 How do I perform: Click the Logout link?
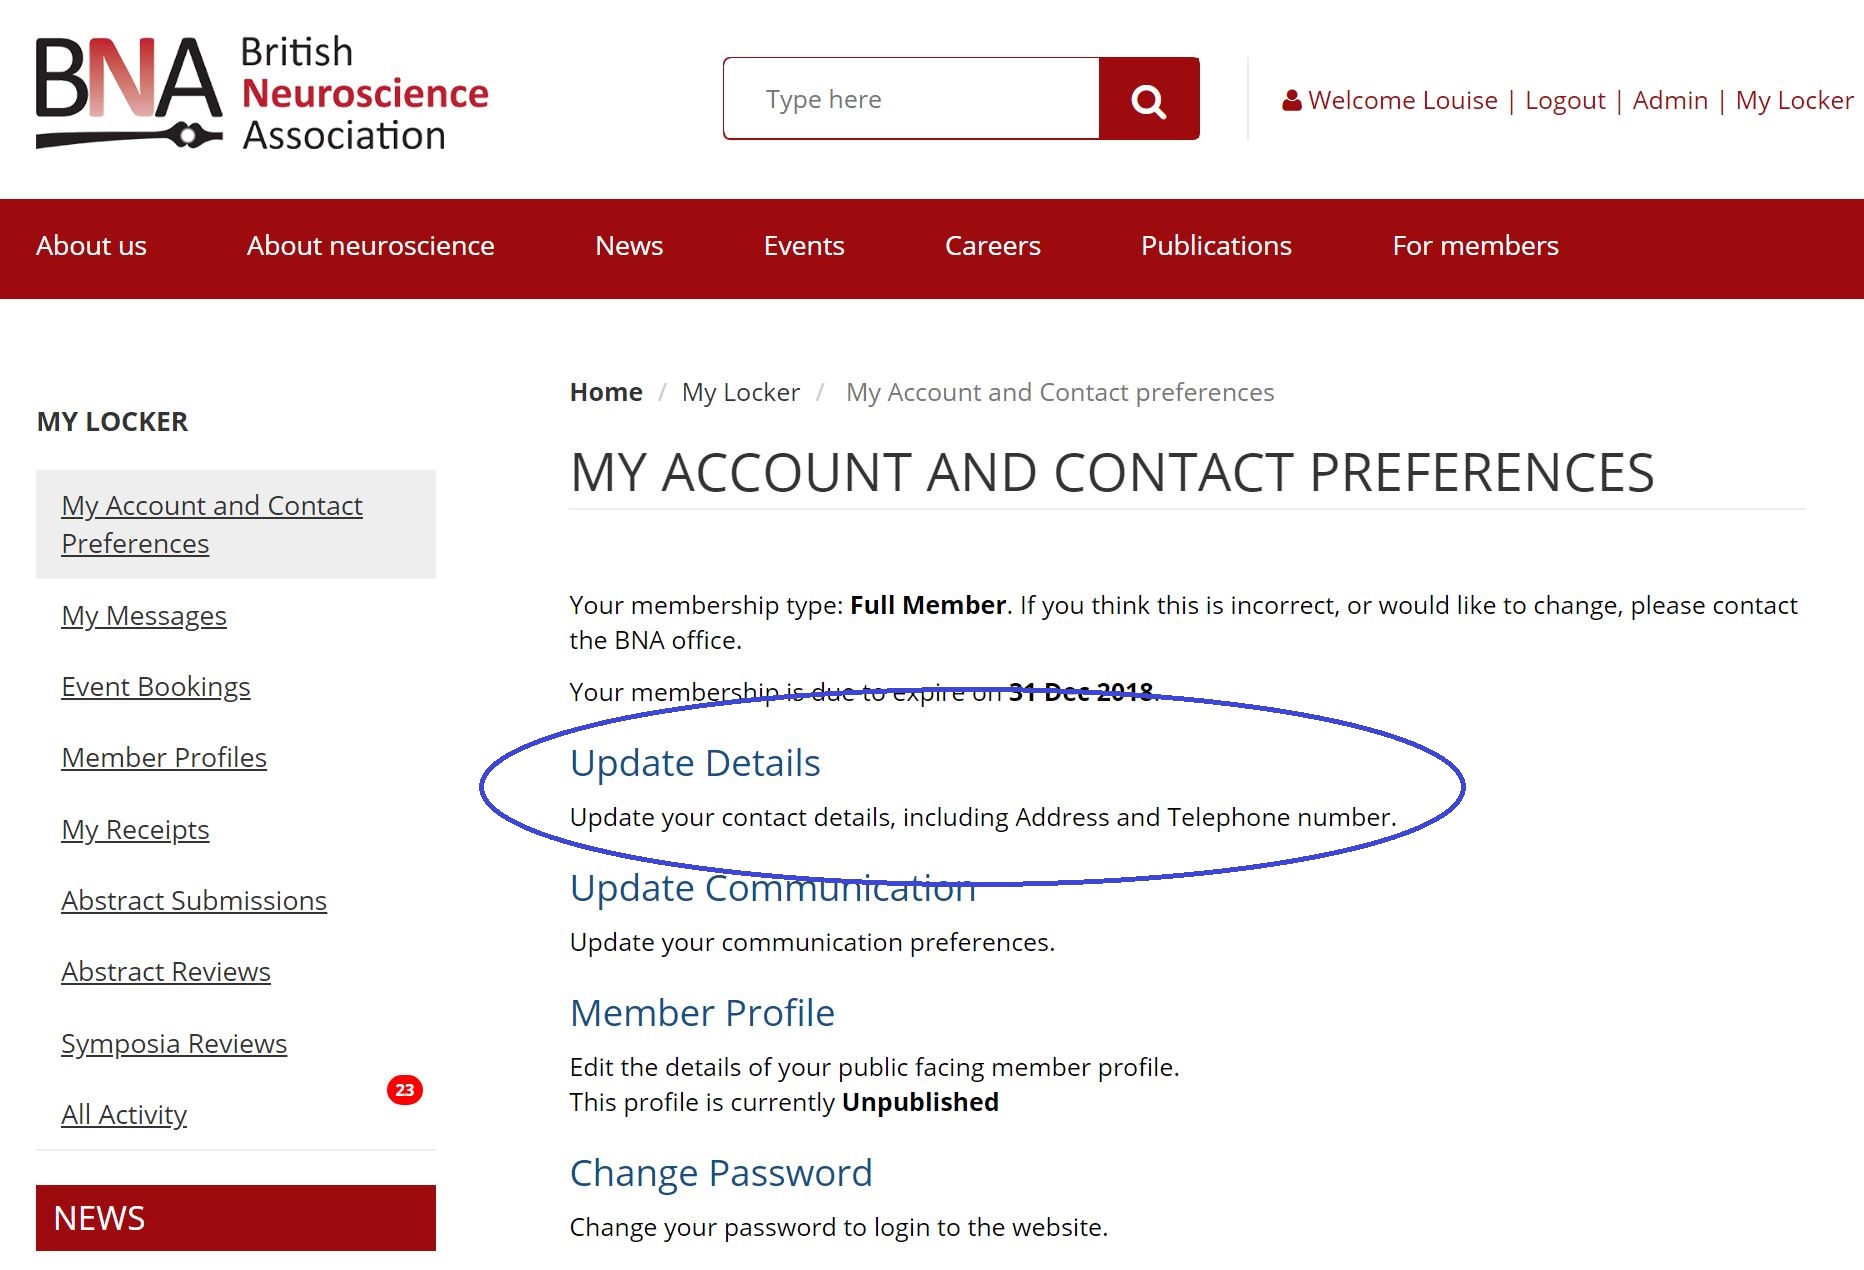point(1565,100)
